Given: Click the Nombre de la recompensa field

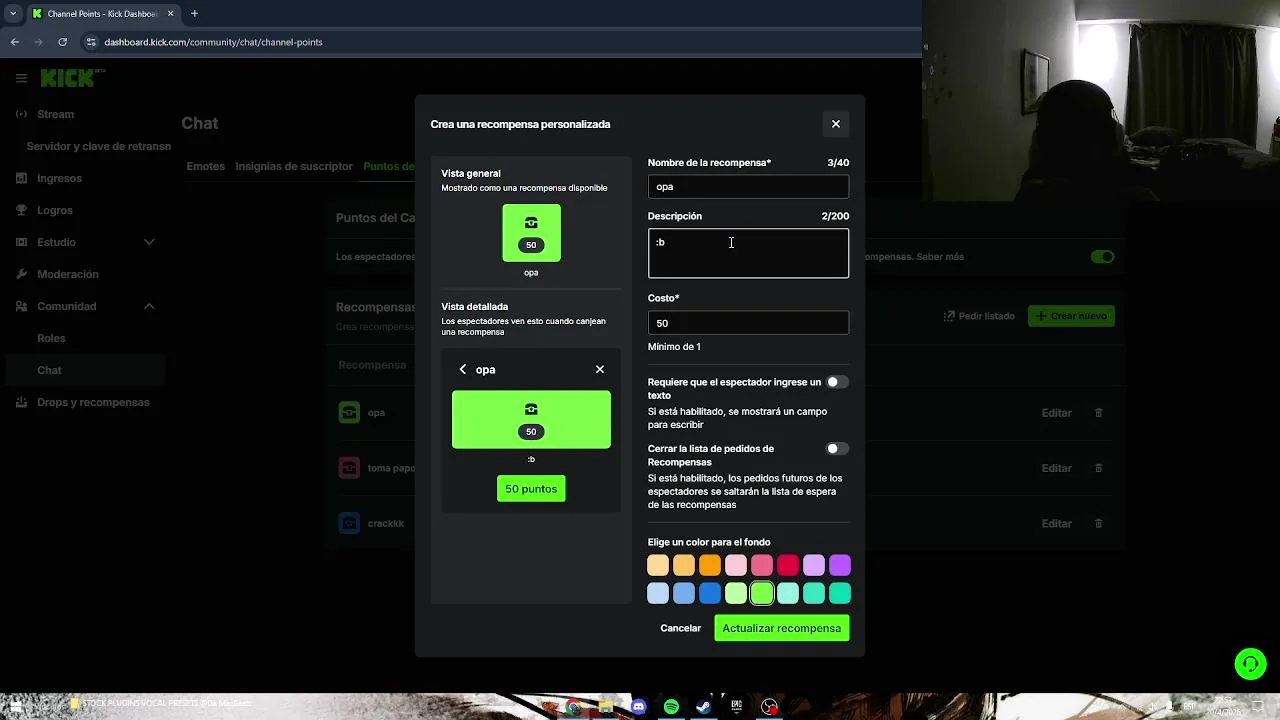Looking at the screenshot, I should 748,186.
